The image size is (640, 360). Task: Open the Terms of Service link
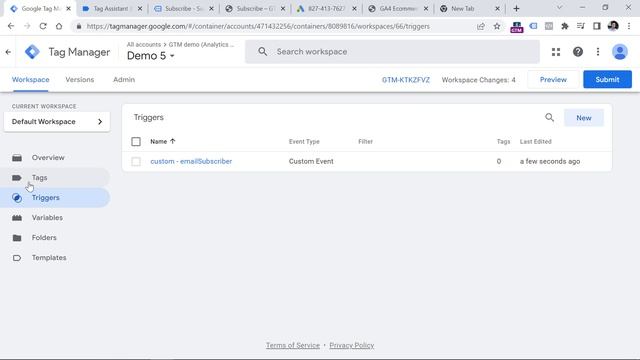point(293,345)
